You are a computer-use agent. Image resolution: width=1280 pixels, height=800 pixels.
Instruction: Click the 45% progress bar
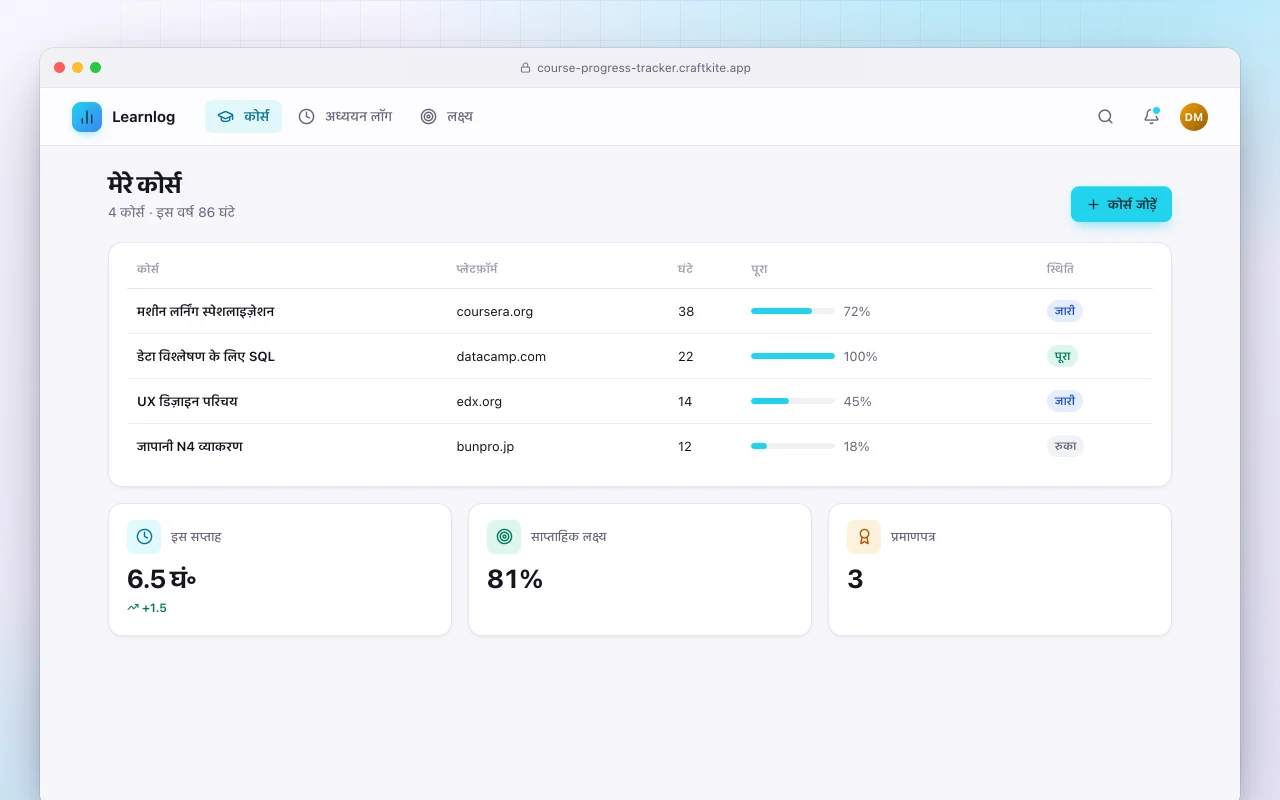(793, 401)
